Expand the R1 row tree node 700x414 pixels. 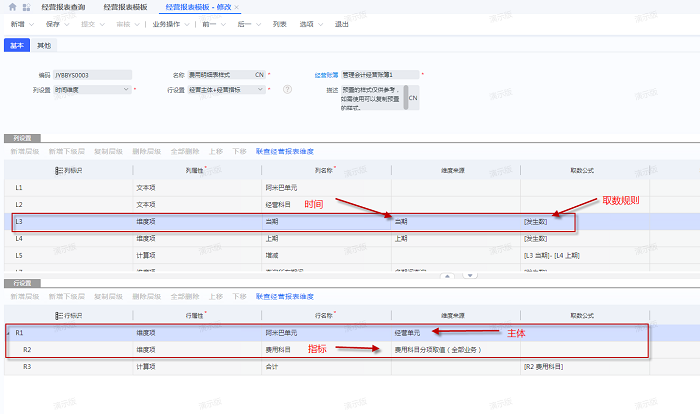(8, 332)
